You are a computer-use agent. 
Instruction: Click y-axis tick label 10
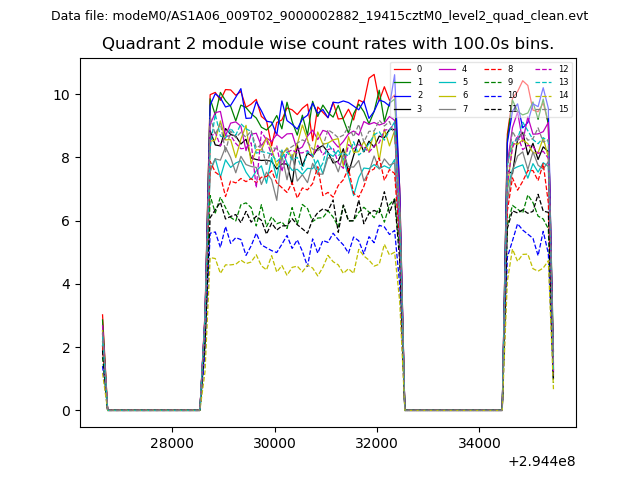coord(62,95)
